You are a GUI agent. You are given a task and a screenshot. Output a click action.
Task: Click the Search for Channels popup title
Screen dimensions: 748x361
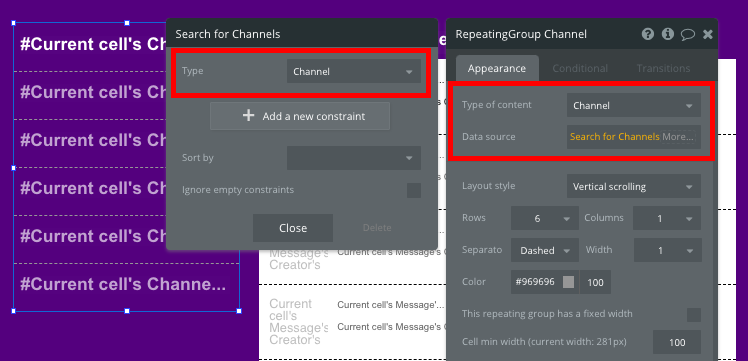coord(228,34)
